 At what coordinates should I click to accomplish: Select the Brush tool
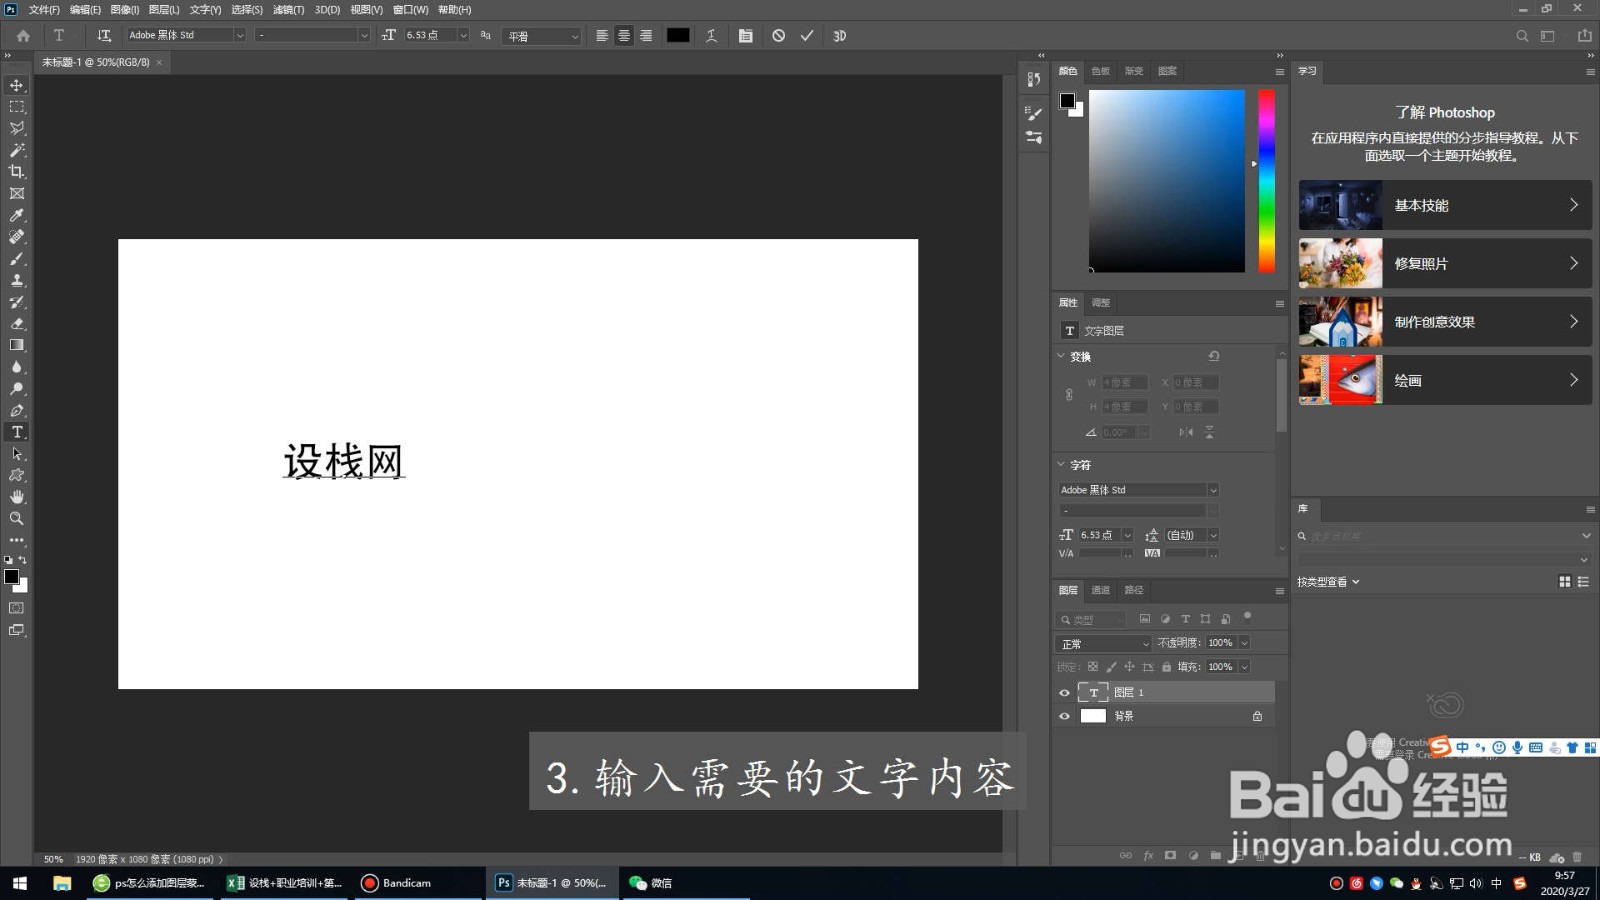pos(17,259)
